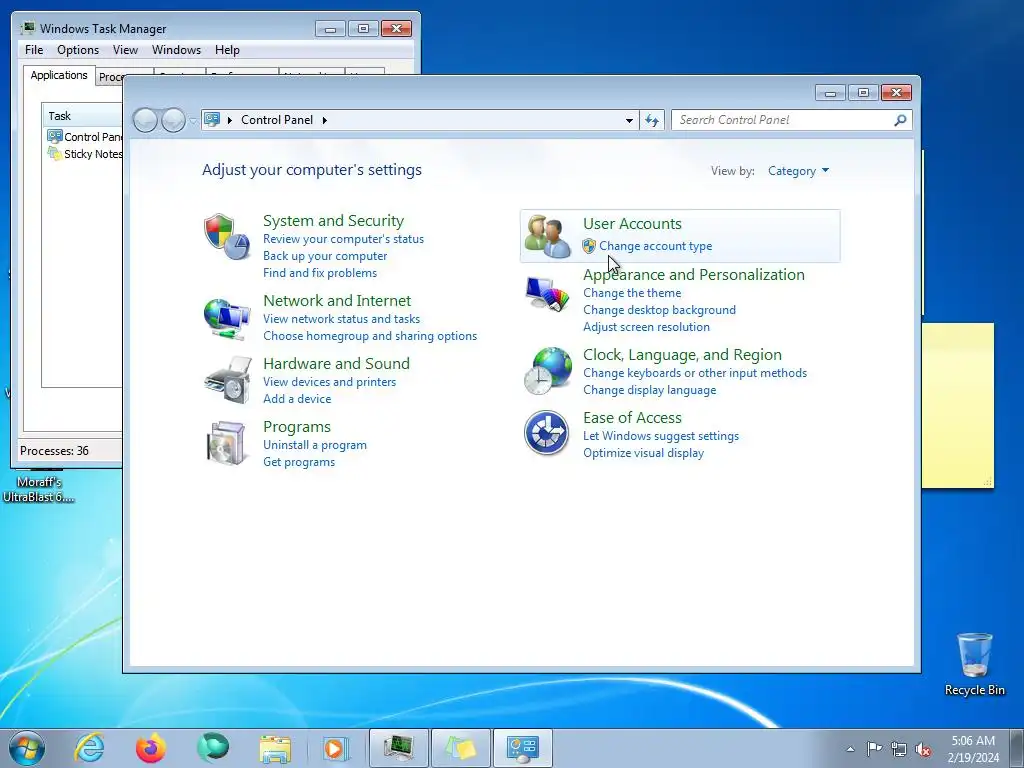
Task: Click Change account type link
Action: pos(656,246)
